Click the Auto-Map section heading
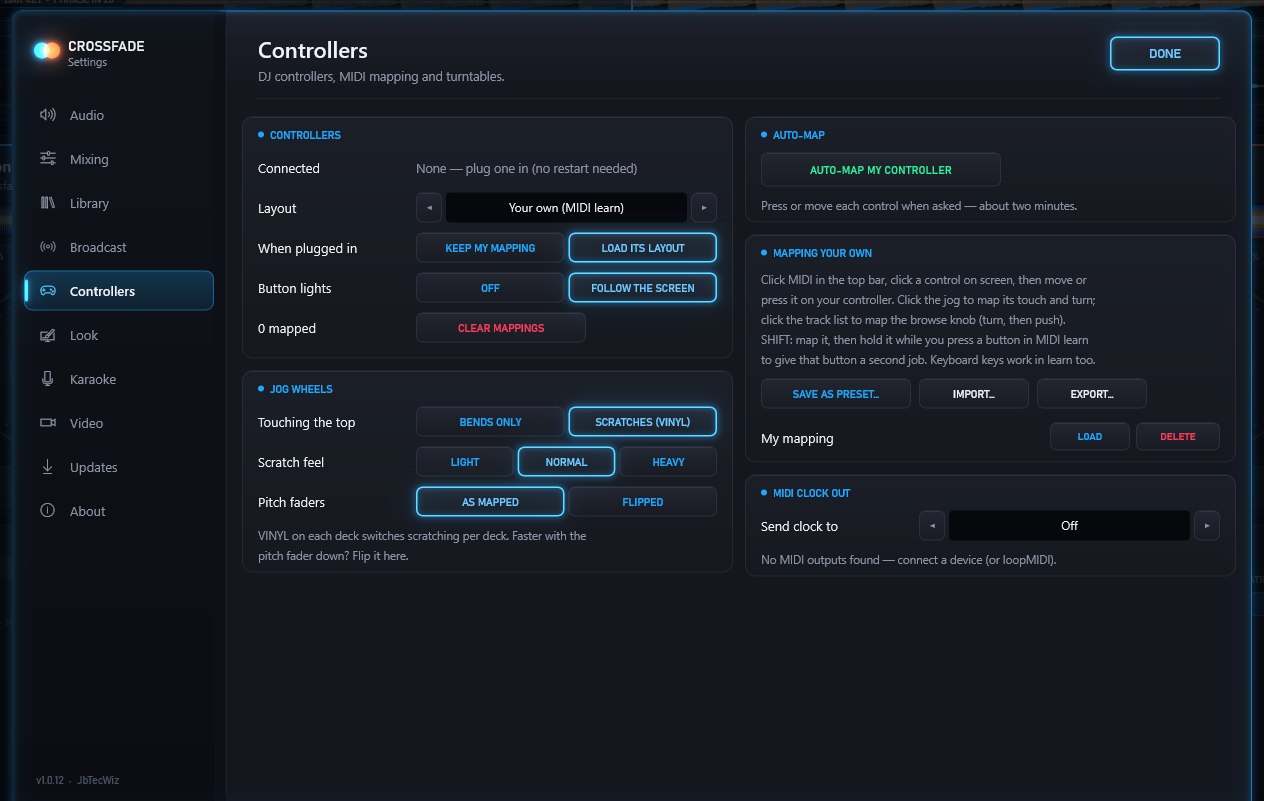Viewport: 1264px width, 801px height. (x=798, y=135)
